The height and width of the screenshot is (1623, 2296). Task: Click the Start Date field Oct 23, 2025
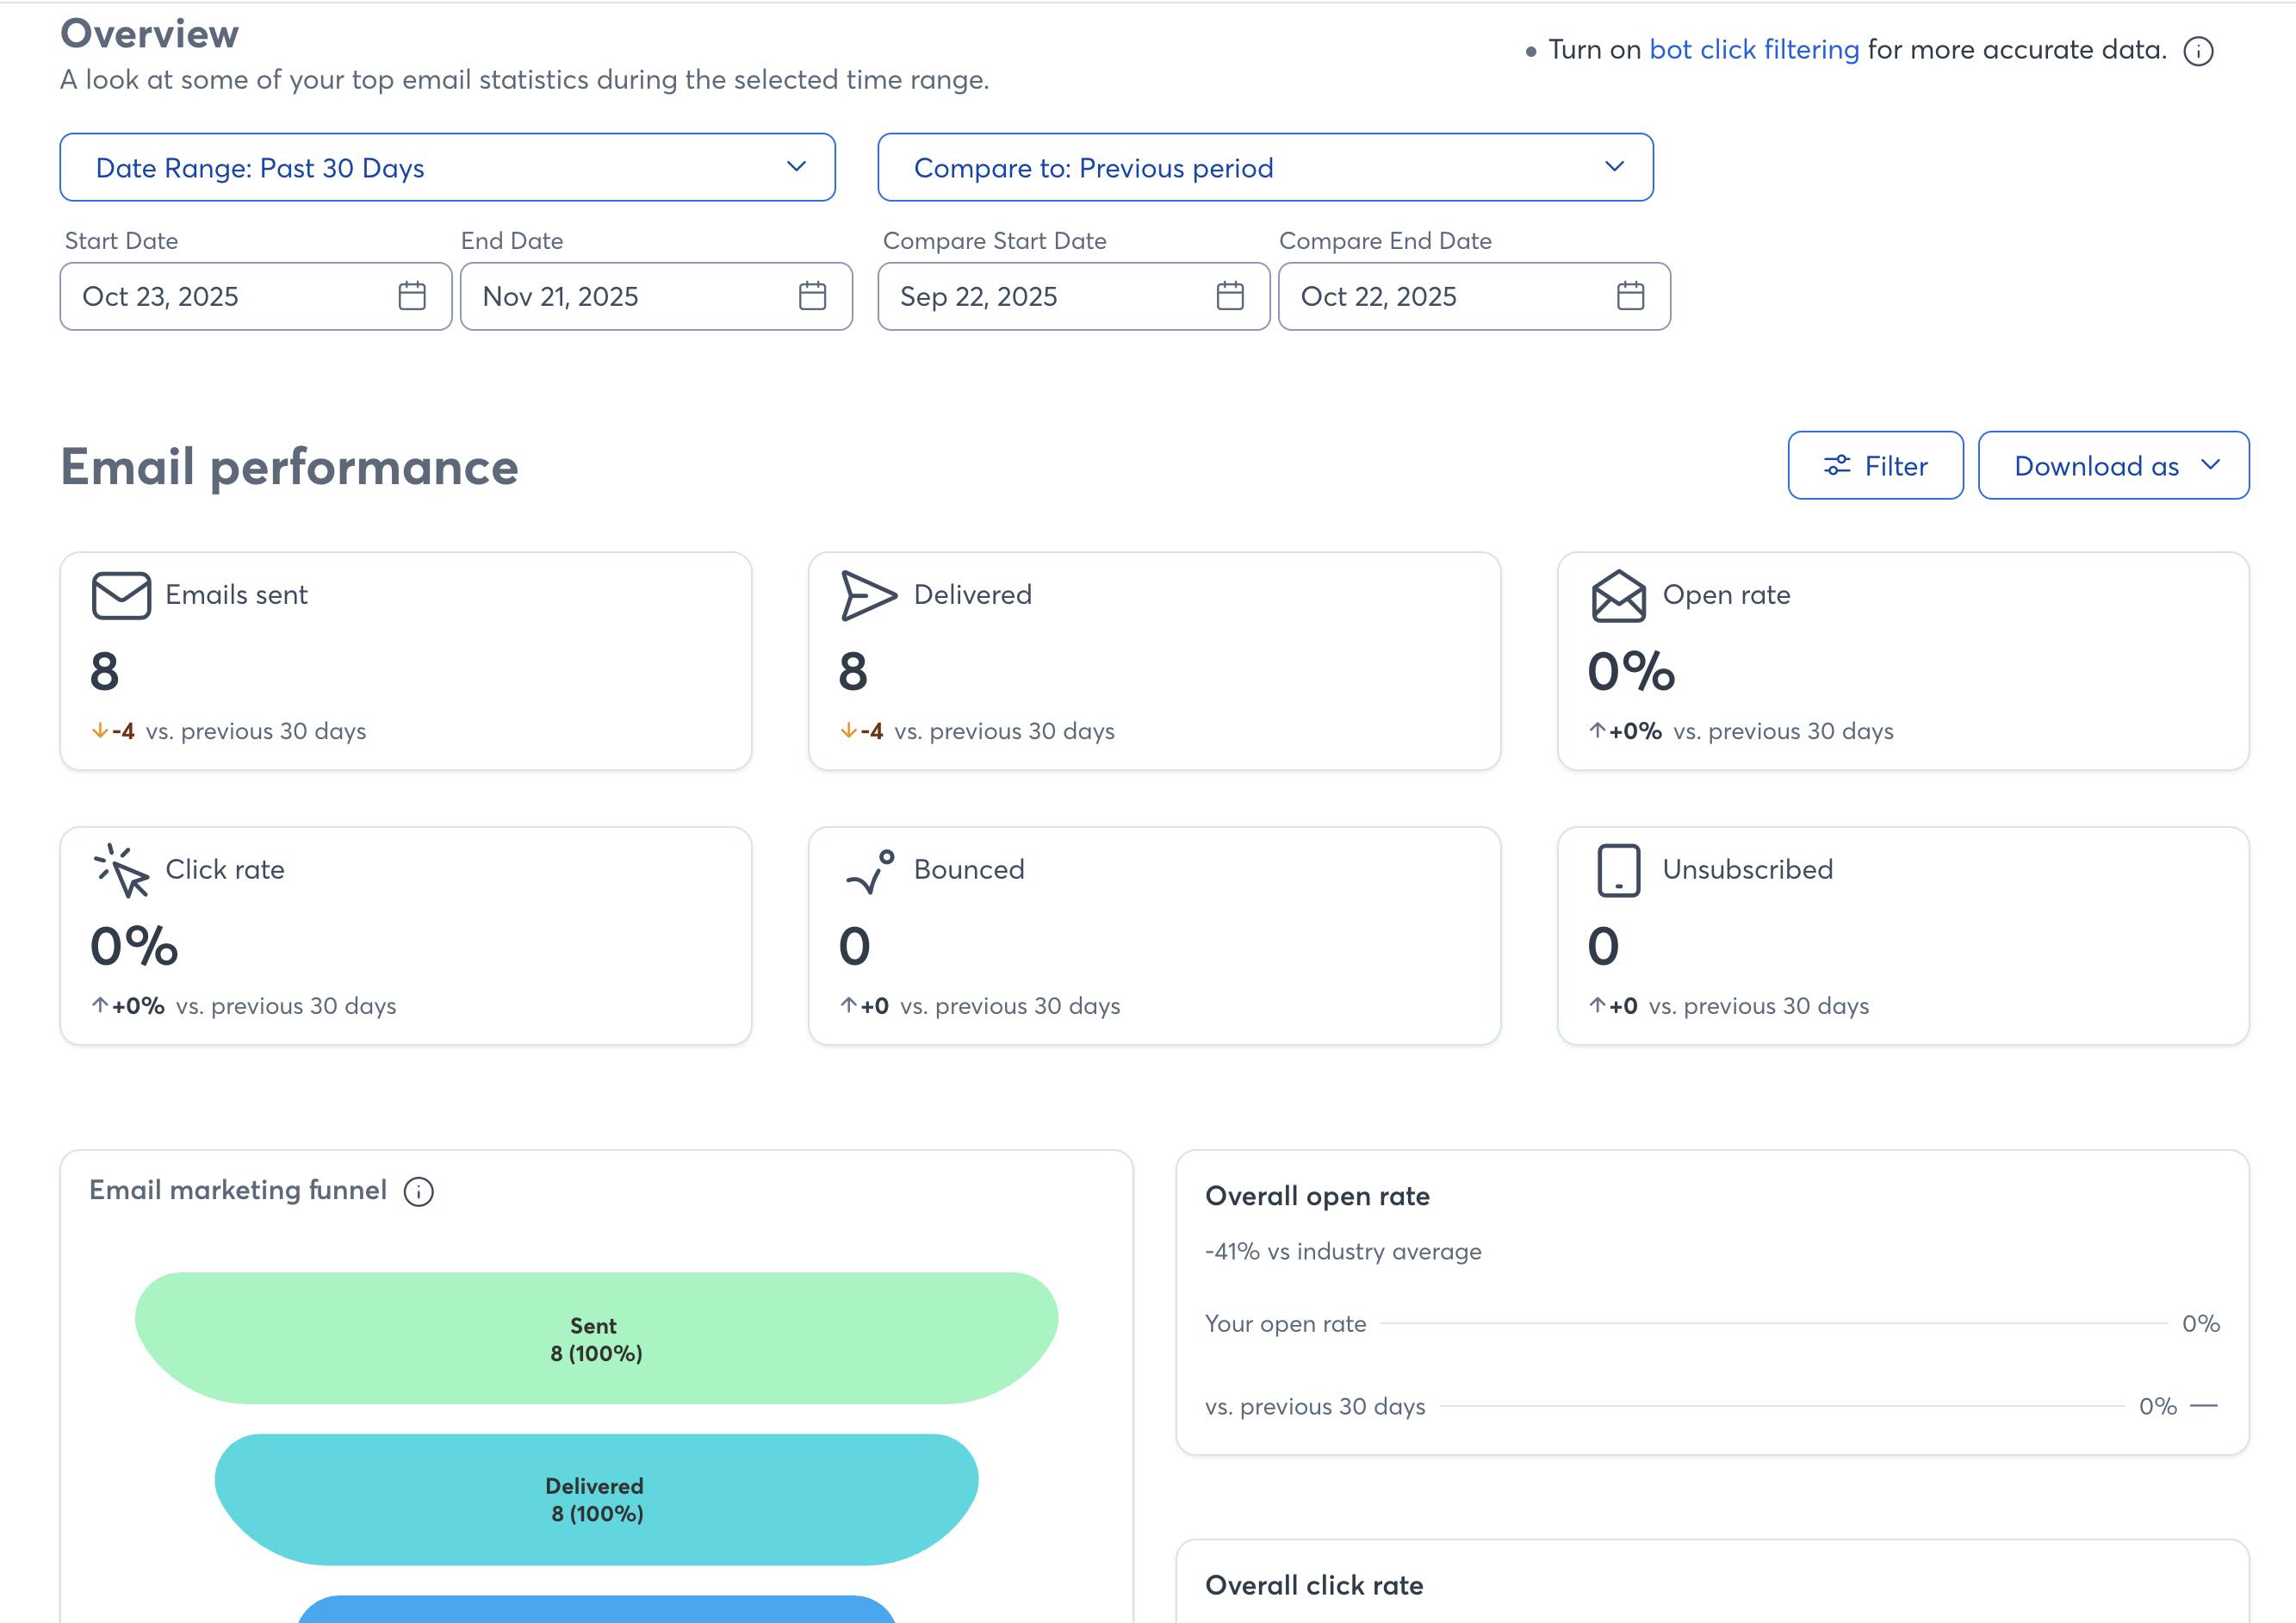click(230, 296)
